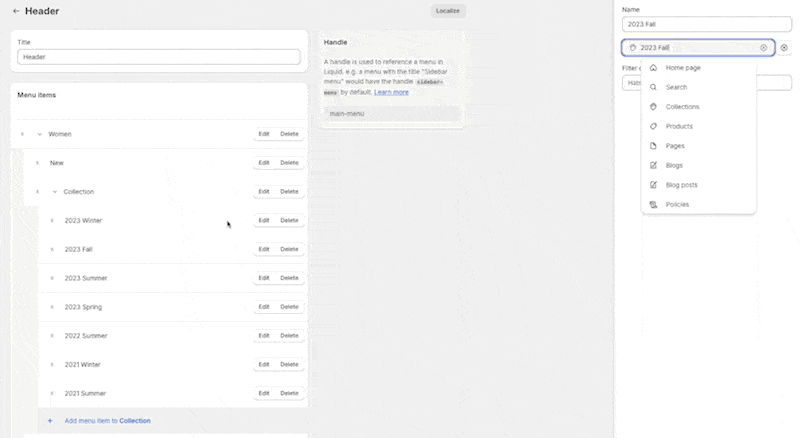This screenshot has width=800, height=438.
Task: Click the Products tag icon
Action: tap(653, 126)
